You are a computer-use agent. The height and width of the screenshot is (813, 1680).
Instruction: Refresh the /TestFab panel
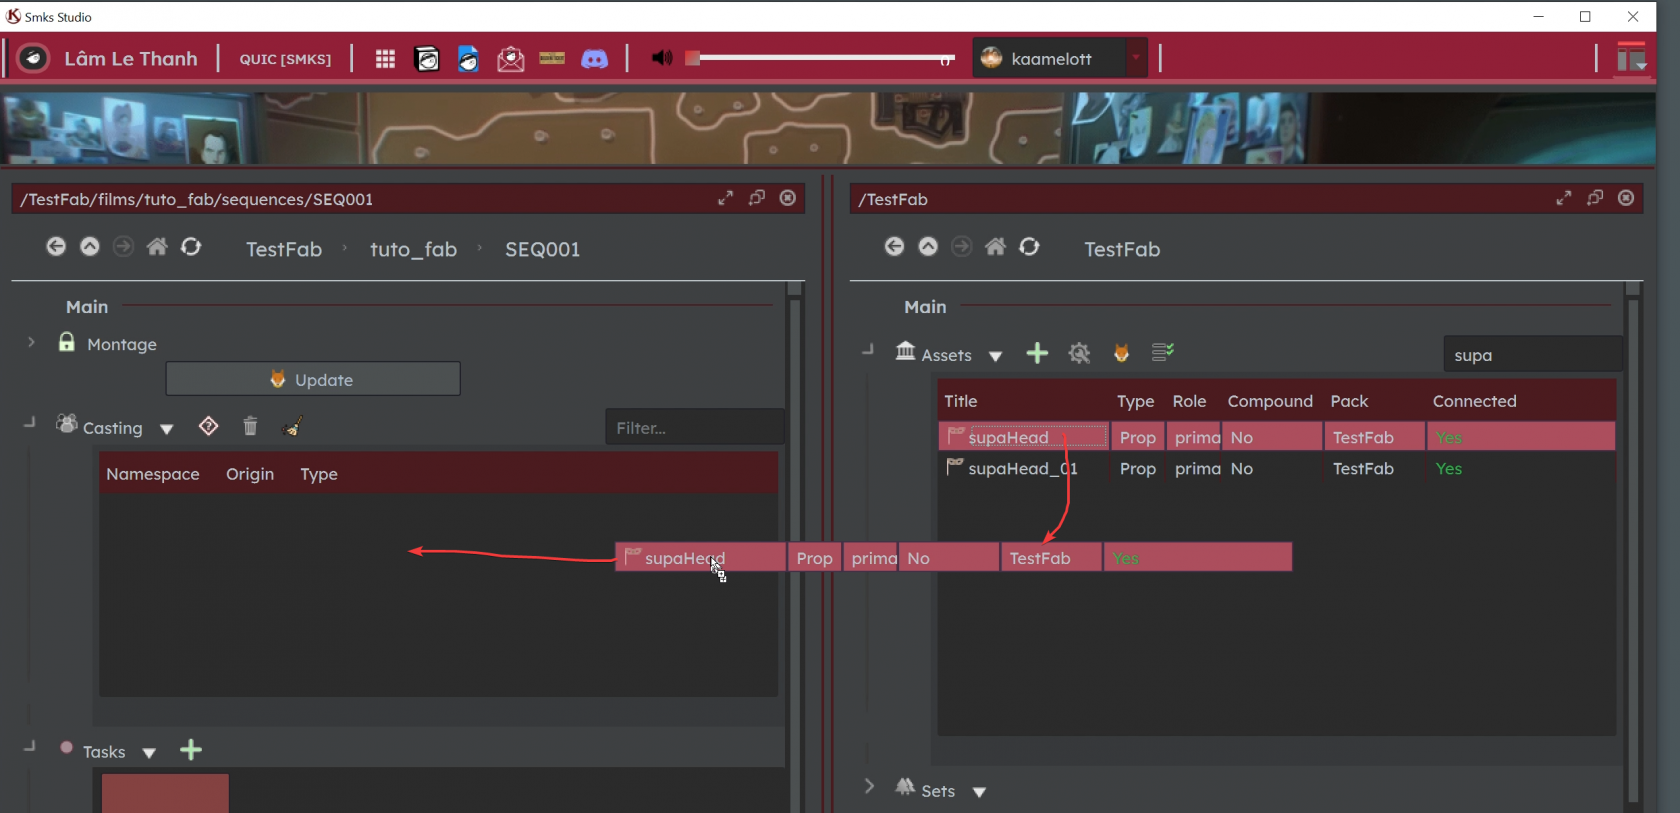click(x=1029, y=246)
